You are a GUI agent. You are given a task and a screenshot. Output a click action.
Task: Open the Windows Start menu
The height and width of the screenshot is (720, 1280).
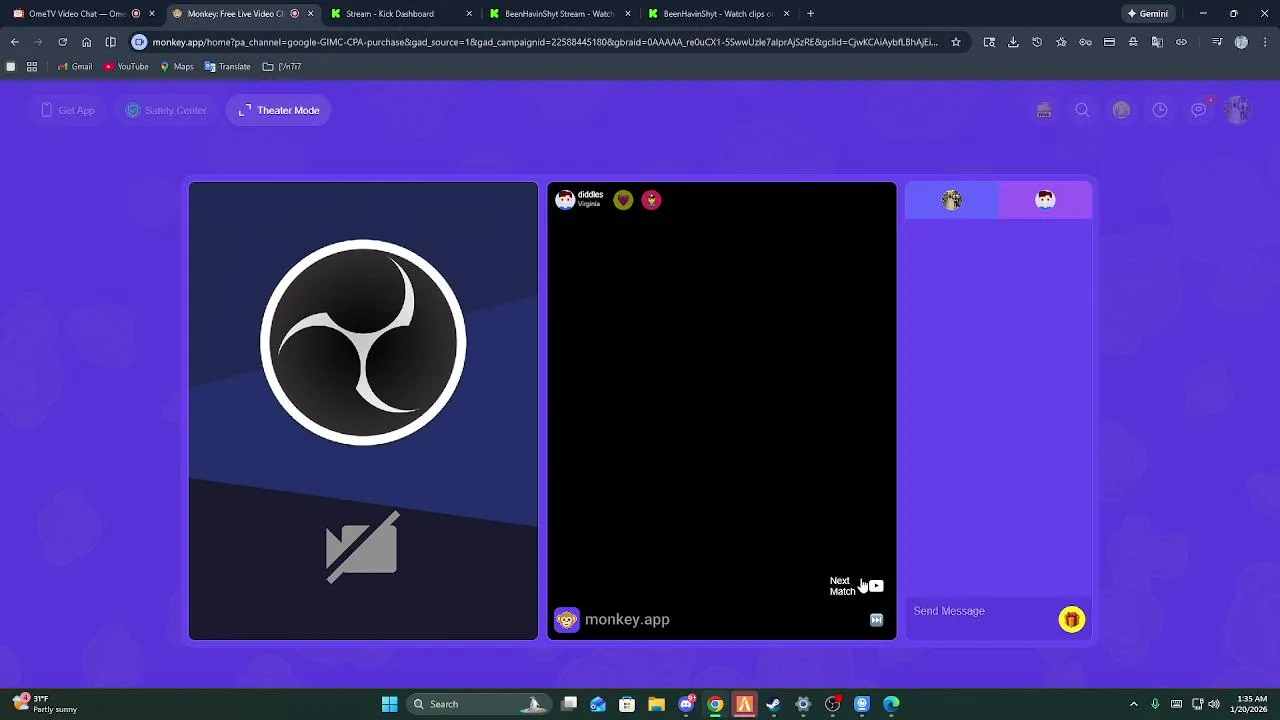pyautogui.click(x=389, y=704)
